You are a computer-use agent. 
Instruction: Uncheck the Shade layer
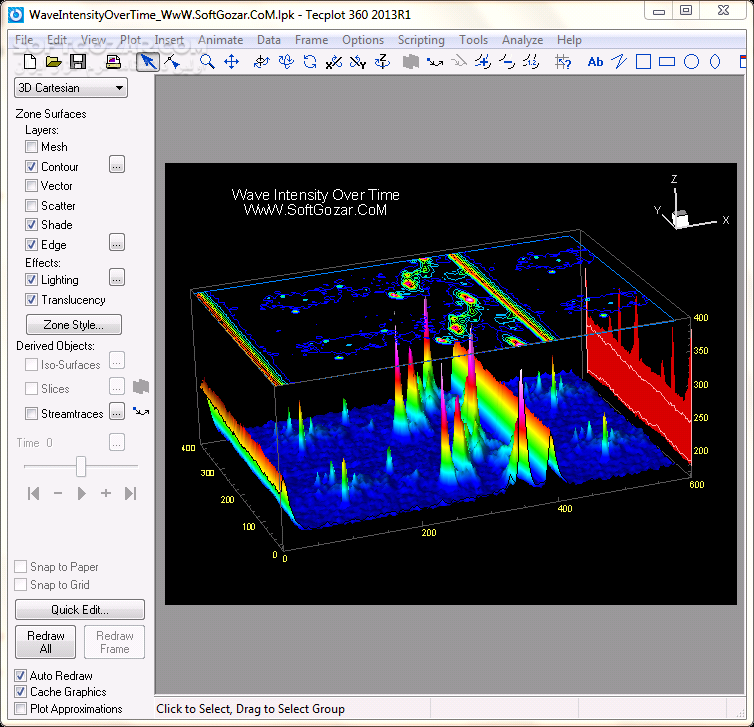pos(31,225)
